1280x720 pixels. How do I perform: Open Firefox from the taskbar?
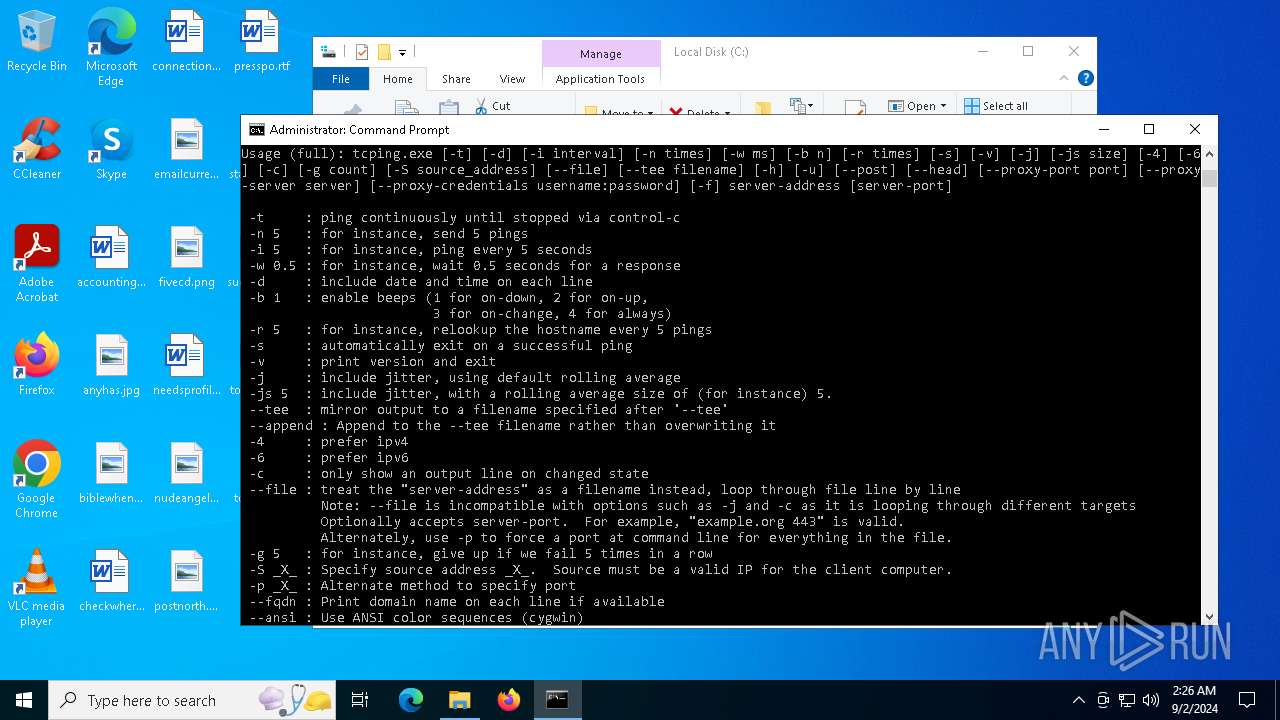[x=509, y=700]
